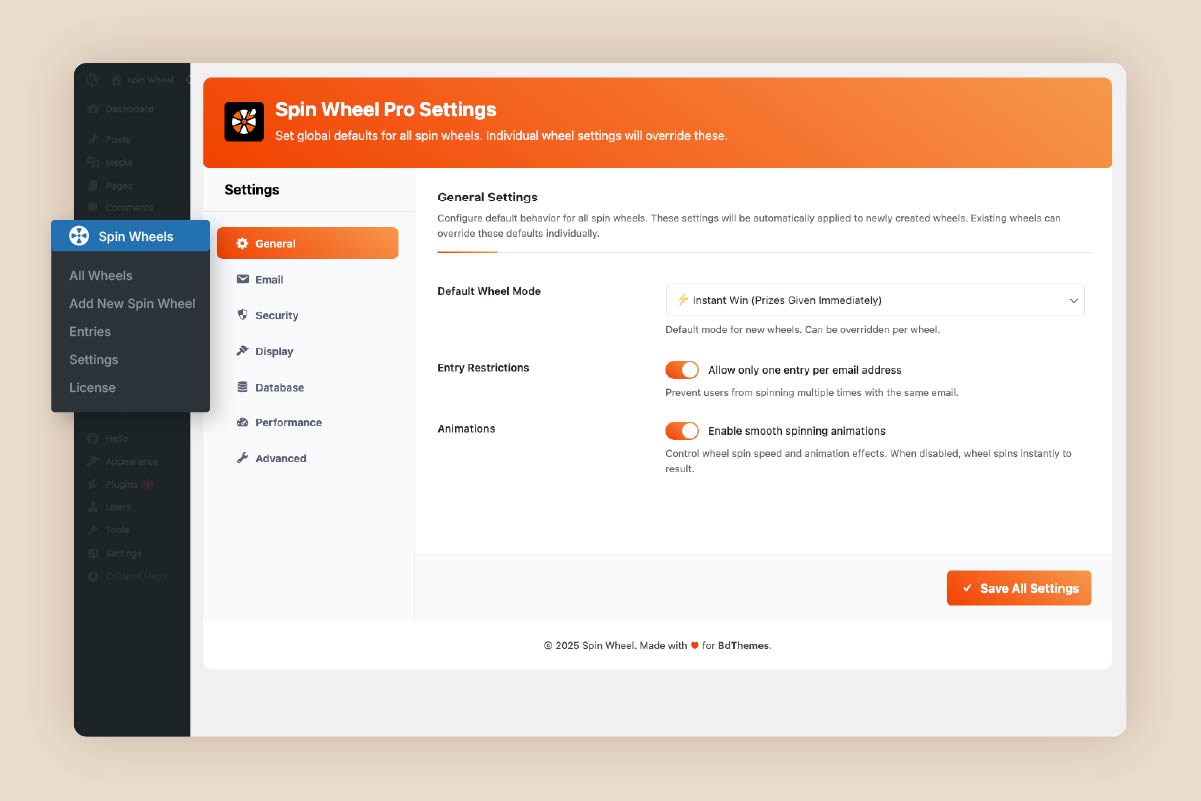The width and height of the screenshot is (1201, 801).
Task: Choose Add New Spin Wheel
Action: 132,303
